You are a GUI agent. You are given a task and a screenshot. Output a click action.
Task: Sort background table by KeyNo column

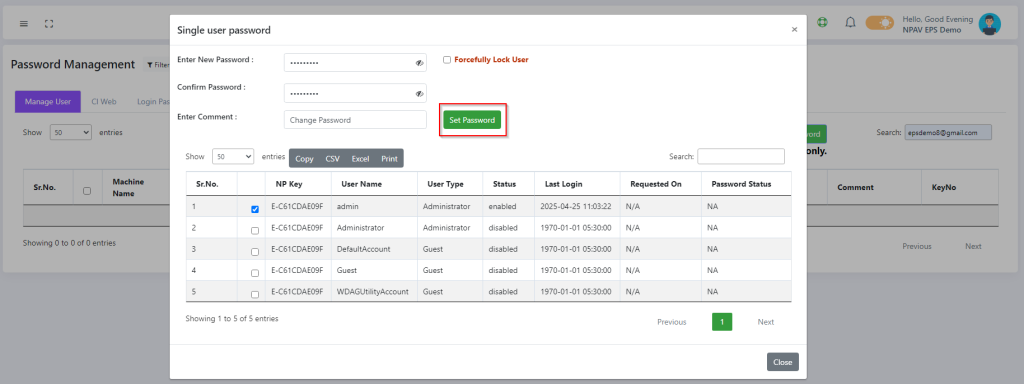959,187
